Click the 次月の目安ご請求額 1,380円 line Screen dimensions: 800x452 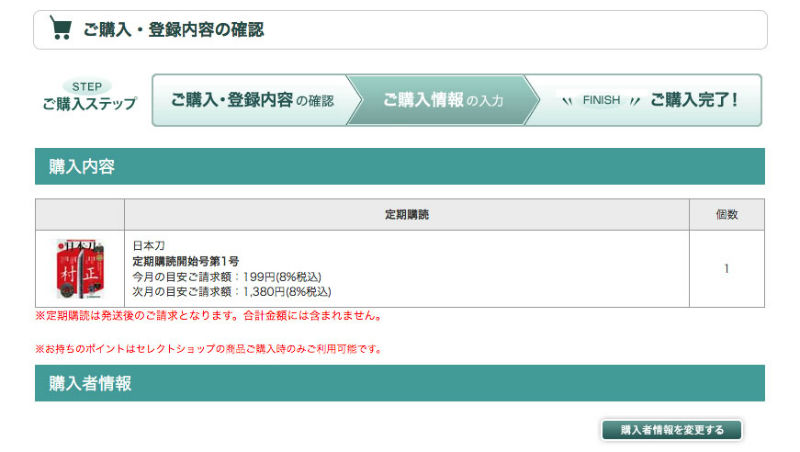click(x=231, y=291)
